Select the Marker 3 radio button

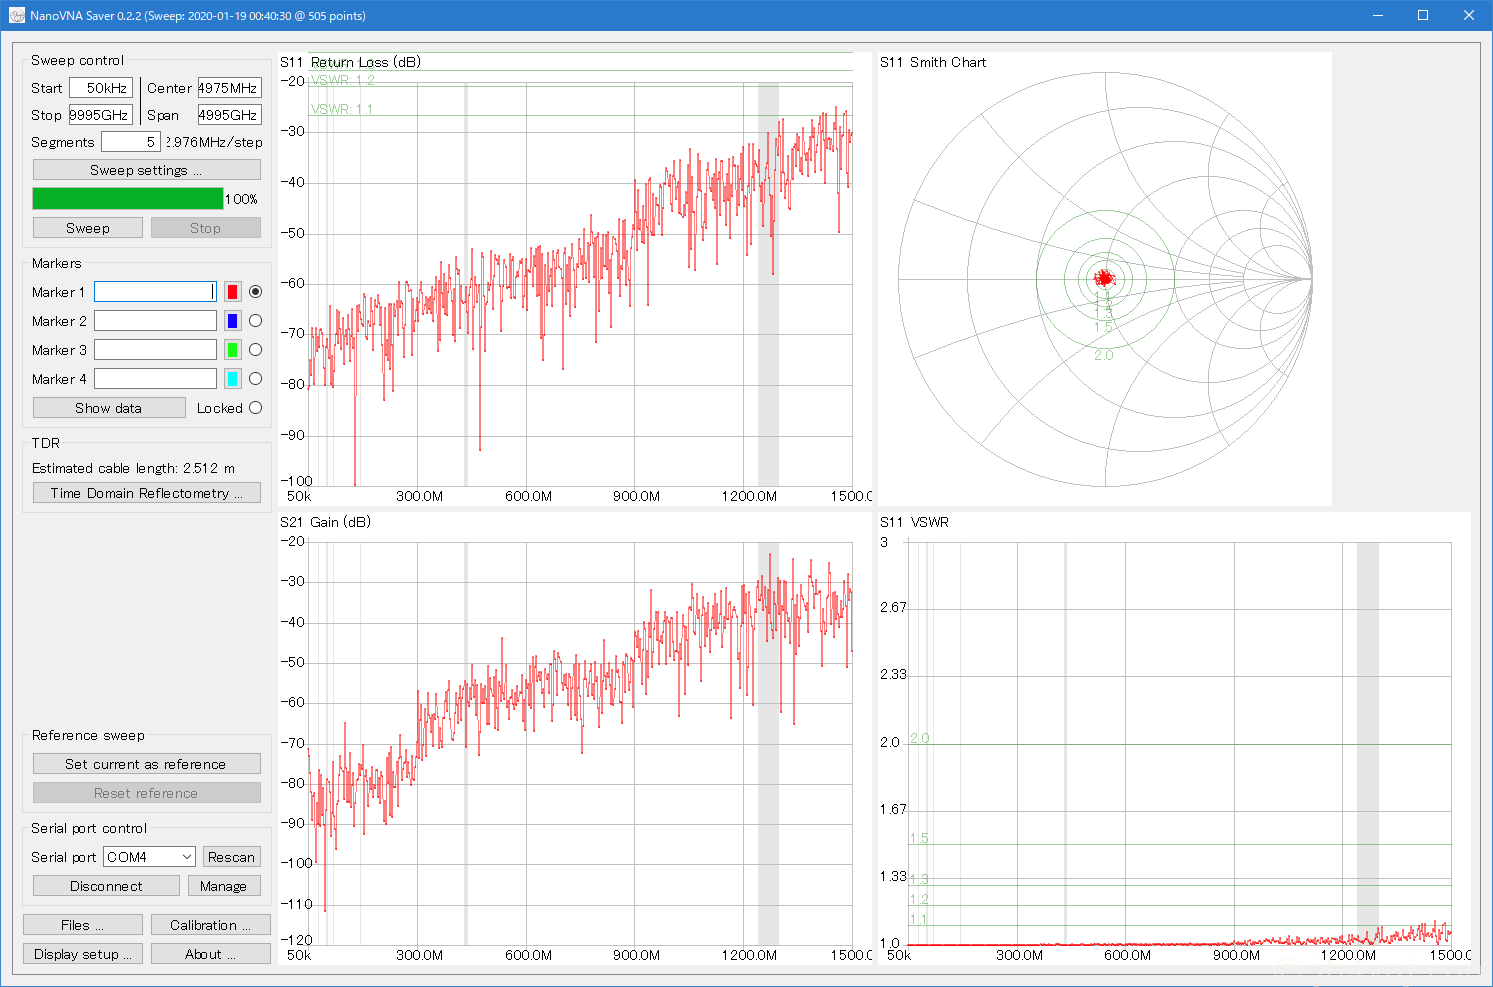(256, 350)
